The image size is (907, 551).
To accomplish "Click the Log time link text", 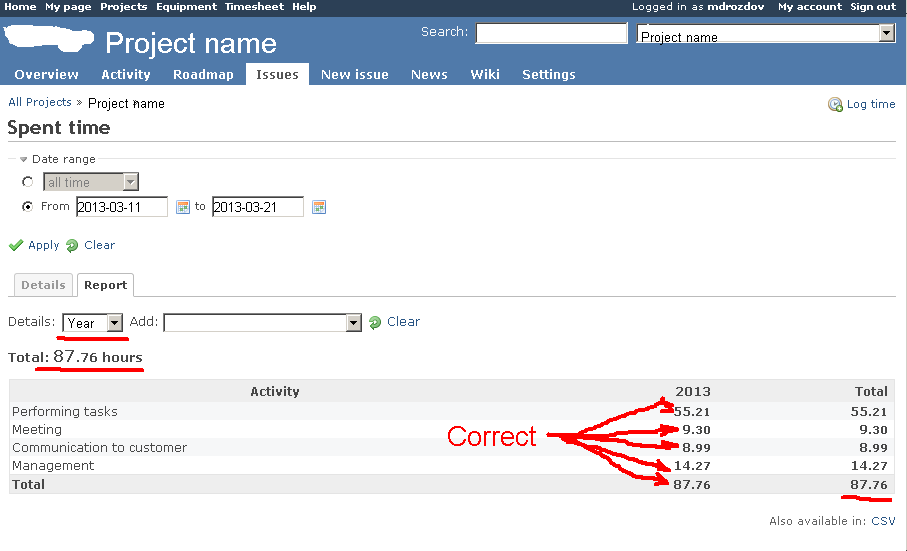I will pyautogui.click(x=871, y=104).
